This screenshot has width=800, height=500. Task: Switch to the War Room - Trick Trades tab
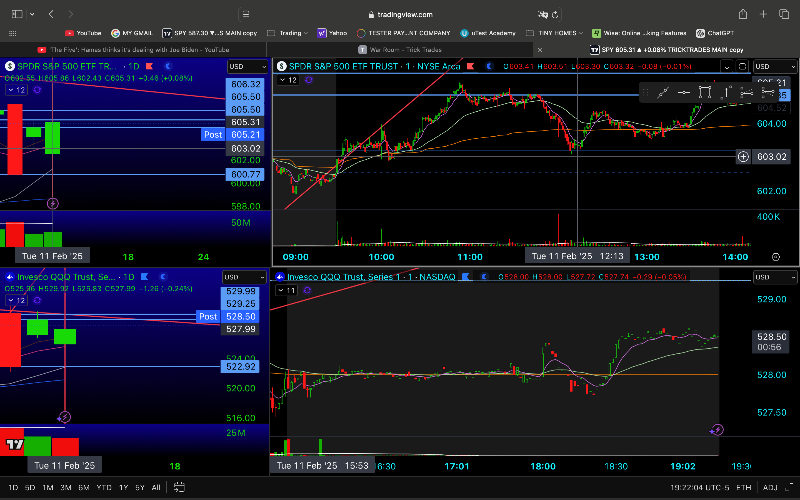click(x=399, y=49)
